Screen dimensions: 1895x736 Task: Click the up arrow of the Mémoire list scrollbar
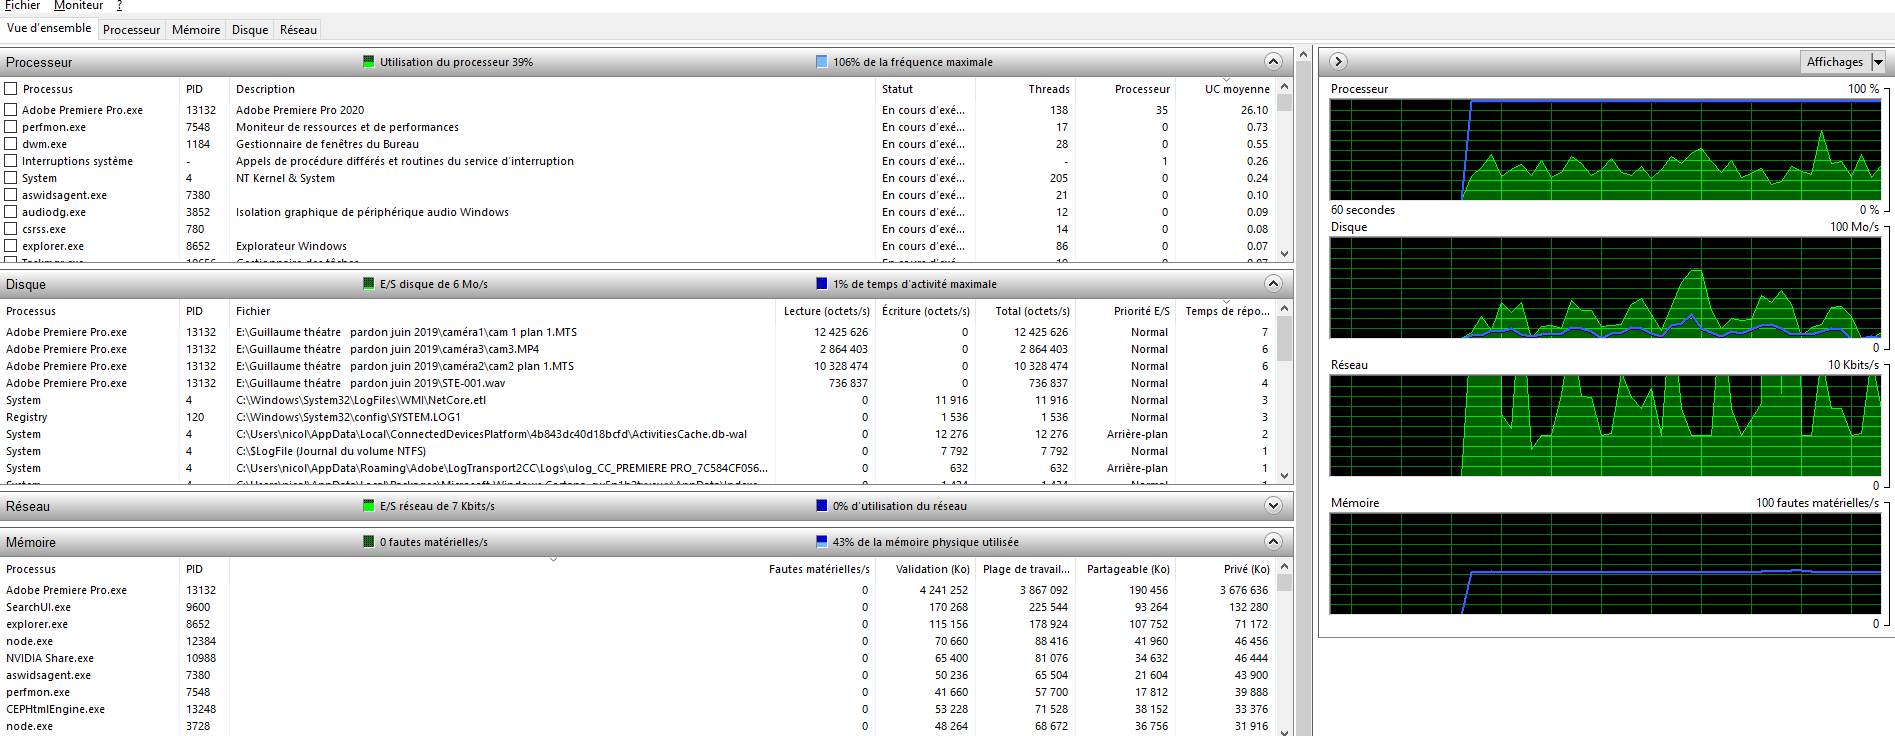pyautogui.click(x=1285, y=567)
